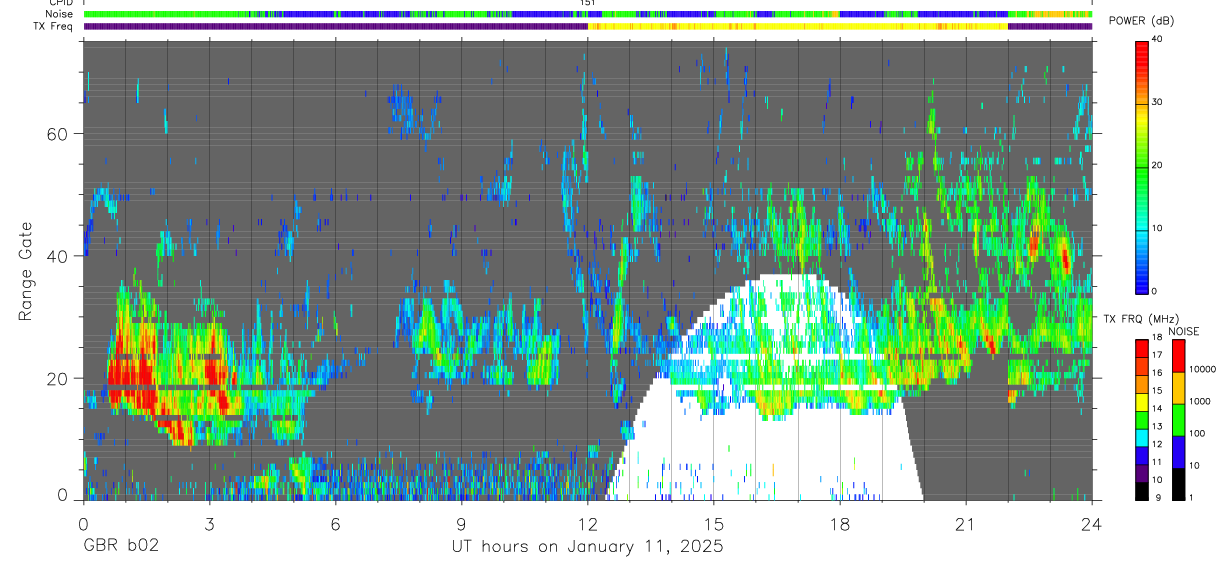This screenshot has height=567, width=1228.
Task: Select the 14 tick on TX FRQ scale
Action: click(x=1158, y=410)
